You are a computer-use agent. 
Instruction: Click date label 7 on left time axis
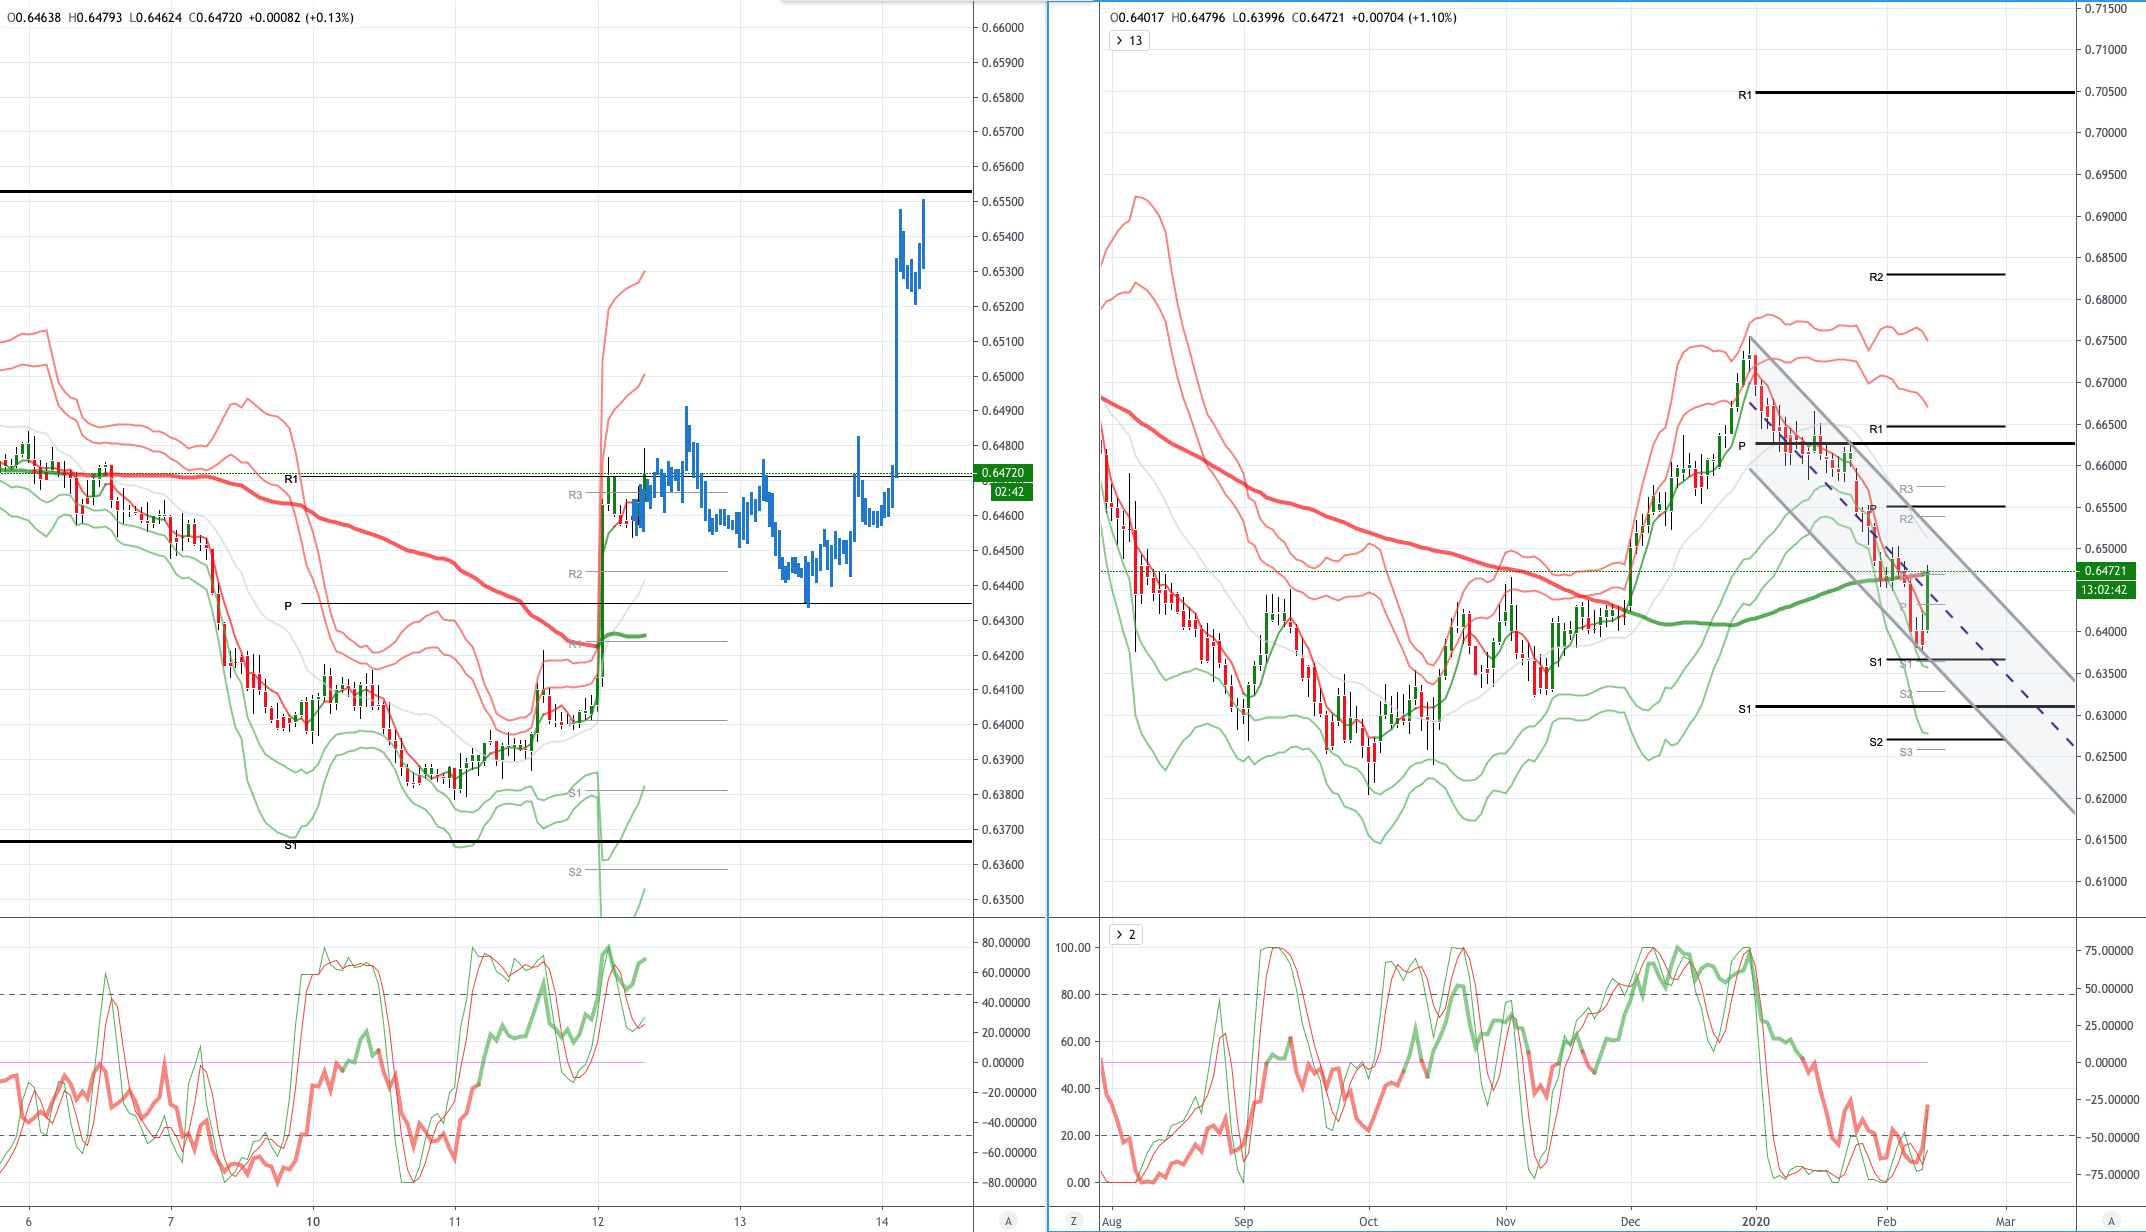point(171,1221)
